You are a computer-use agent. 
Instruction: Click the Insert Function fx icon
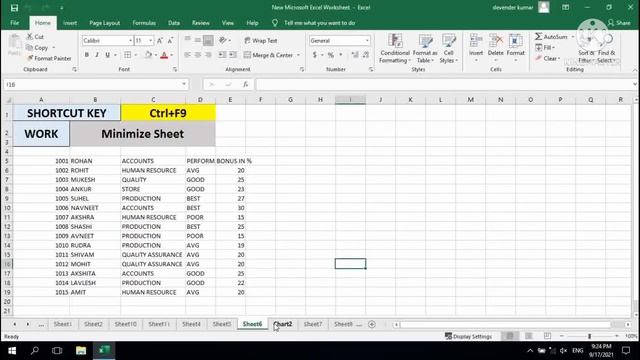point(245,84)
